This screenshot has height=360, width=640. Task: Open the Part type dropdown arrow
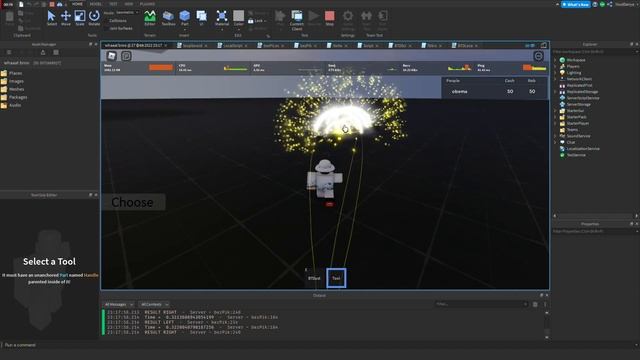pyautogui.click(x=184, y=29)
